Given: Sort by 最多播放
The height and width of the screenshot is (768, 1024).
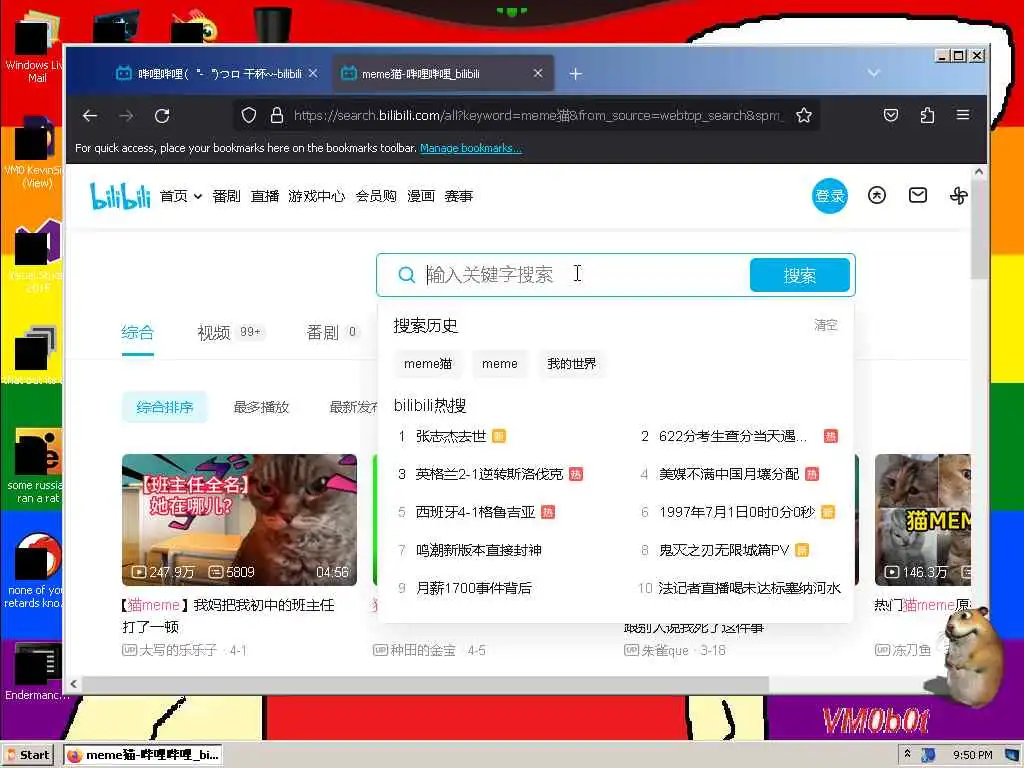Looking at the screenshot, I should click(x=261, y=407).
